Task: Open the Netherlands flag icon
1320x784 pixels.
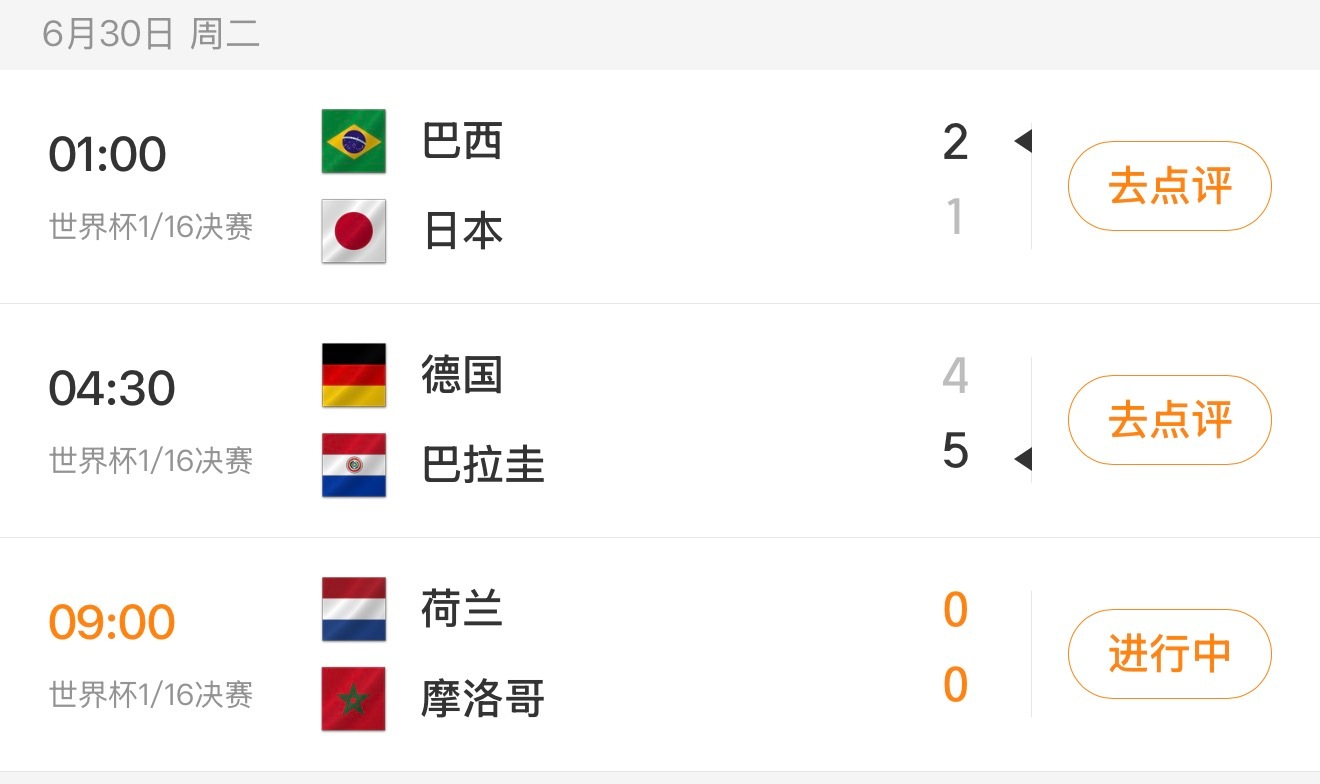Action: pos(354,609)
